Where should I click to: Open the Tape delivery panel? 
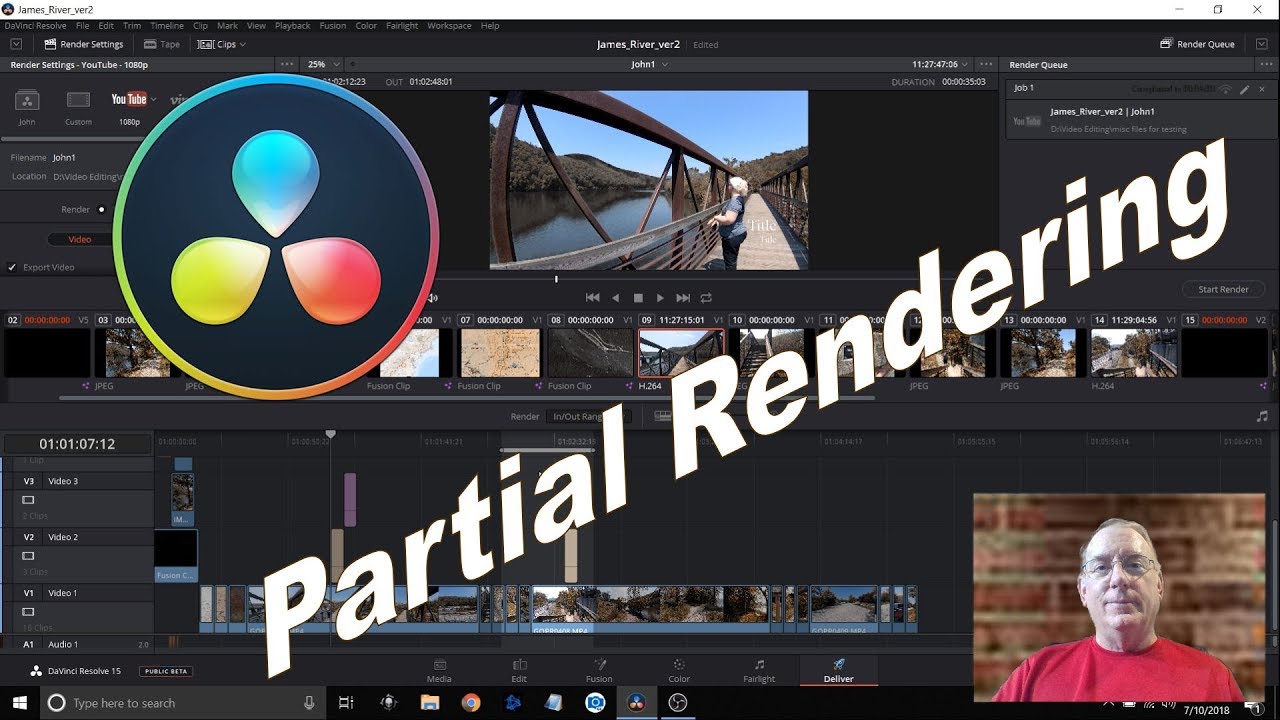coord(162,44)
